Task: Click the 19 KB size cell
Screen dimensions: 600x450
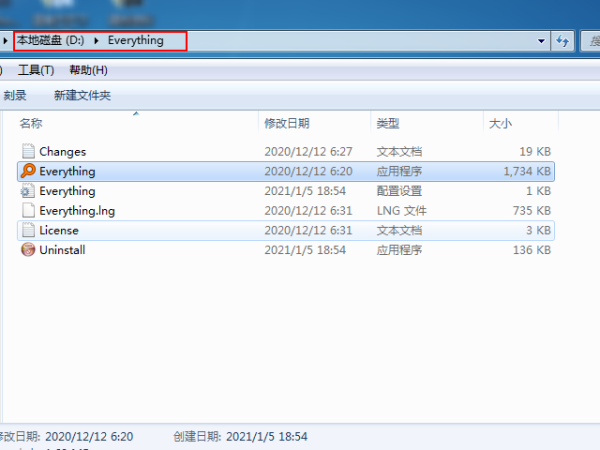Action: pyautogui.click(x=535, y=152)
